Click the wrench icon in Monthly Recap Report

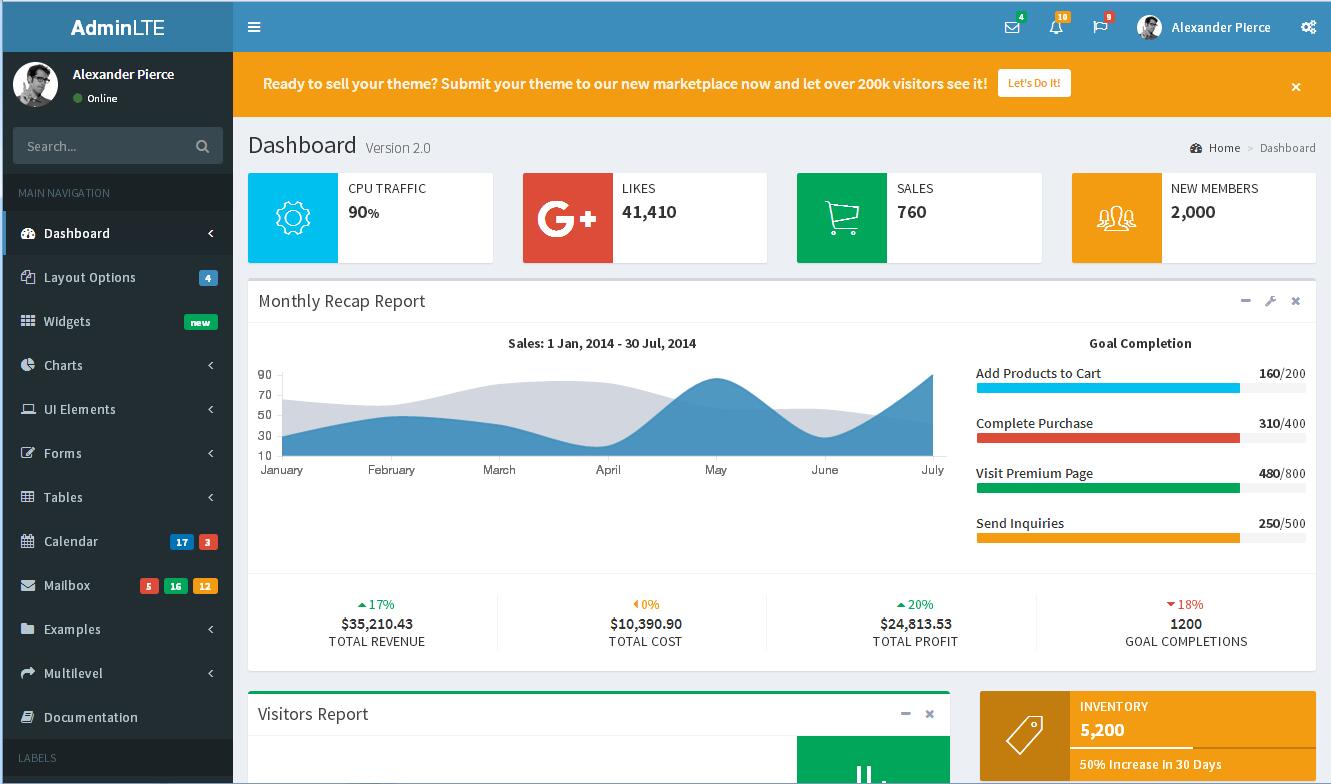coord(1270,301)
